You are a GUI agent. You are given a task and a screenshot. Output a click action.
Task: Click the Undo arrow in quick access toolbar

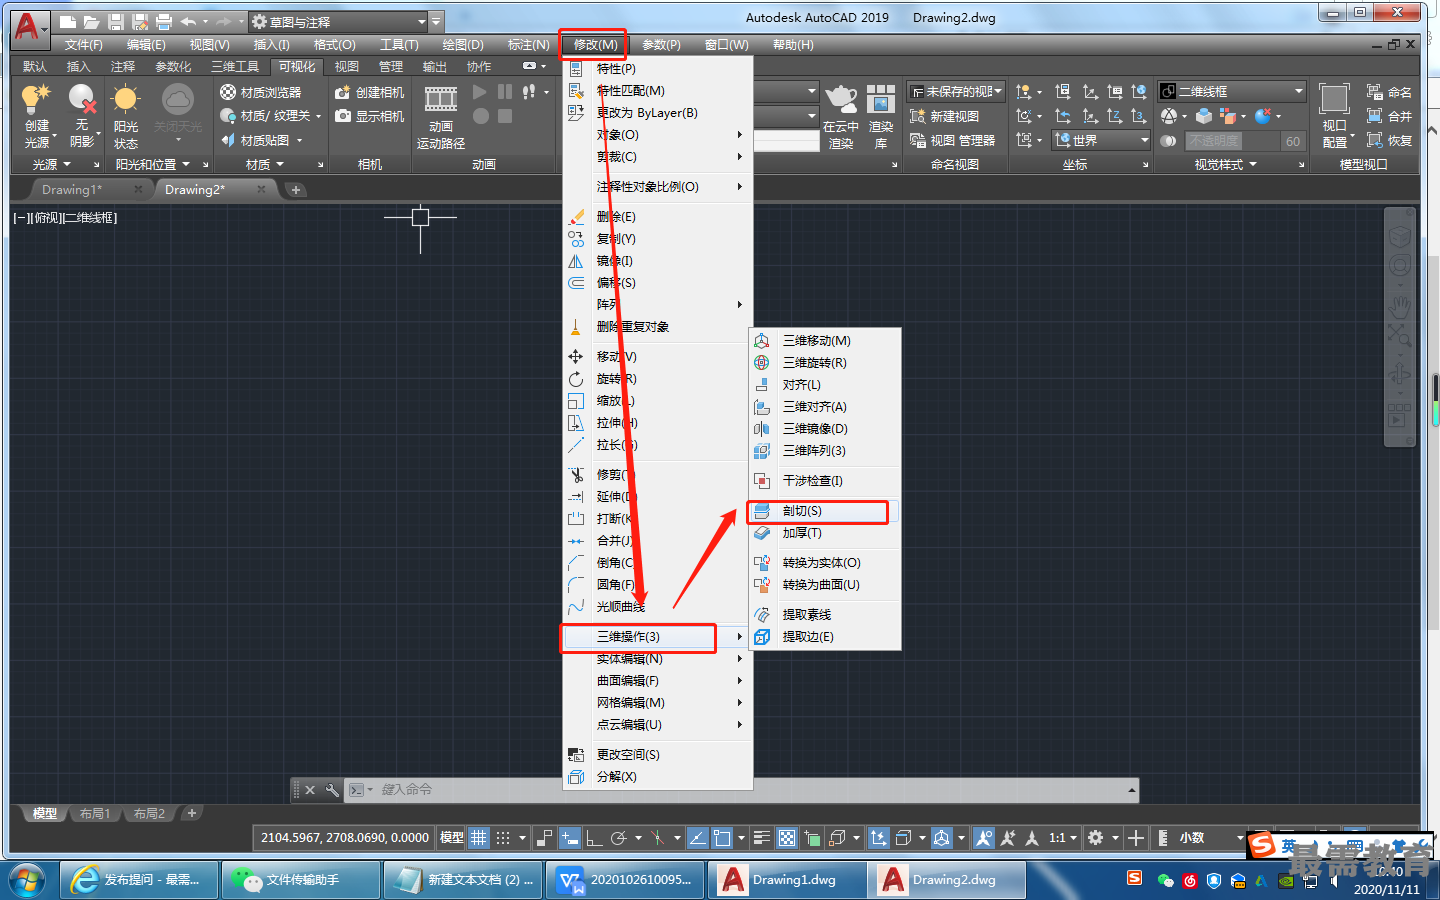188,21
